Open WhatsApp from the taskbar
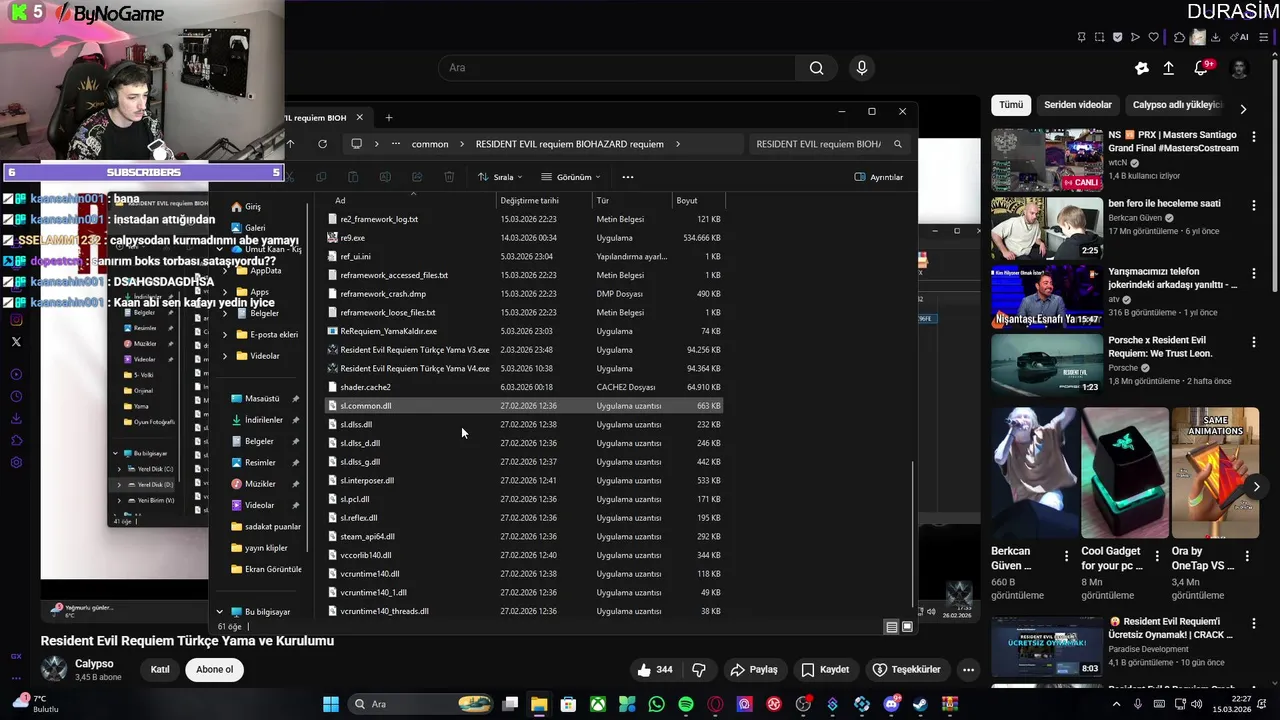Screen dimensions: 1280x720 [656, 705]
